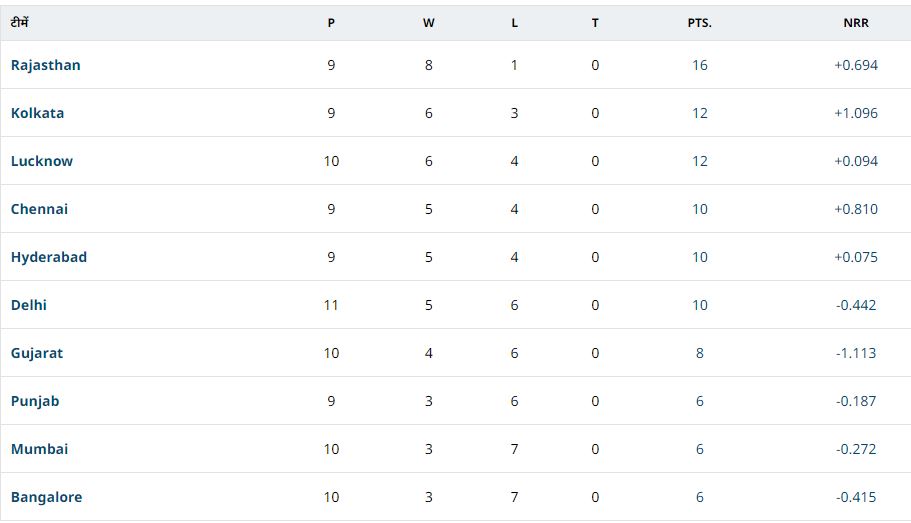Click Gujarat's -1.113 NRR value
The height and width of the screenshot is (523, 911).
[x=856, y=353]
